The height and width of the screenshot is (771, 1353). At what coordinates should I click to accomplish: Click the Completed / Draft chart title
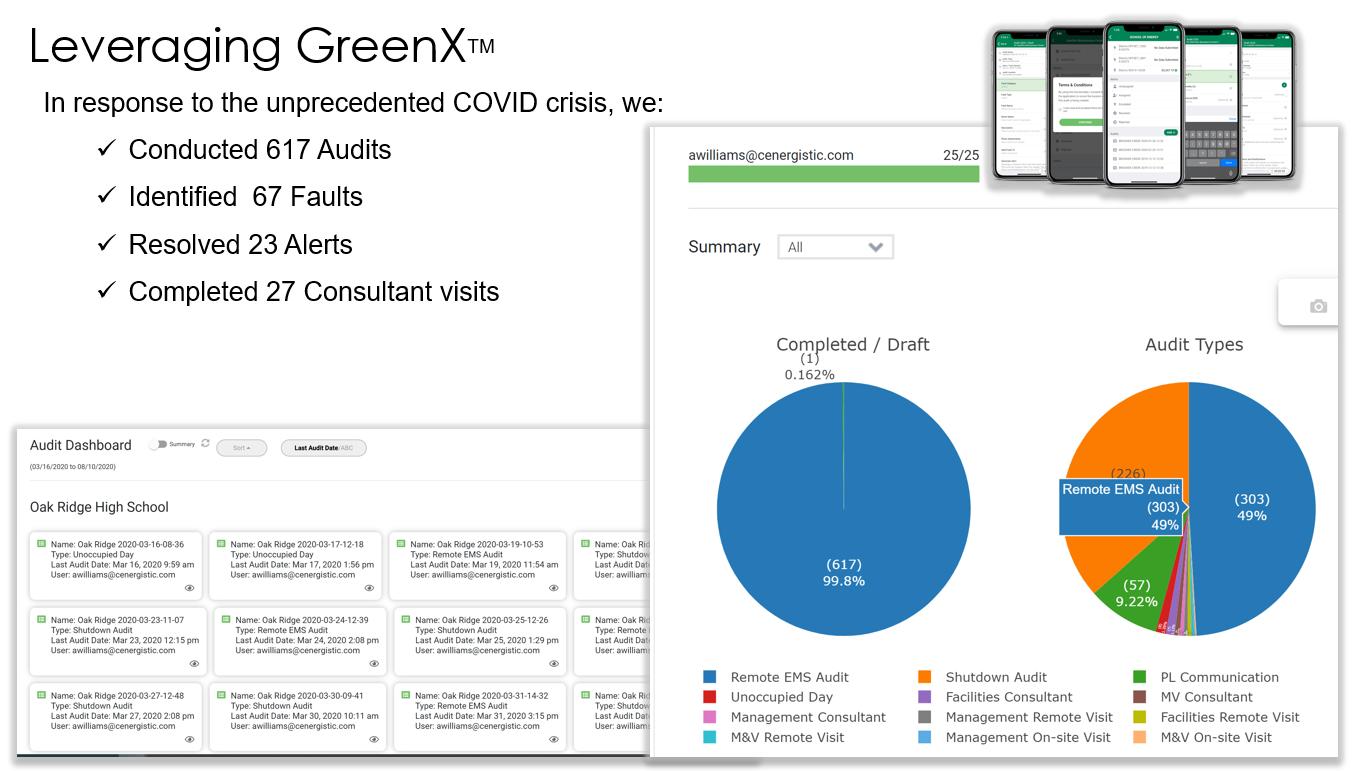point(853,344)
